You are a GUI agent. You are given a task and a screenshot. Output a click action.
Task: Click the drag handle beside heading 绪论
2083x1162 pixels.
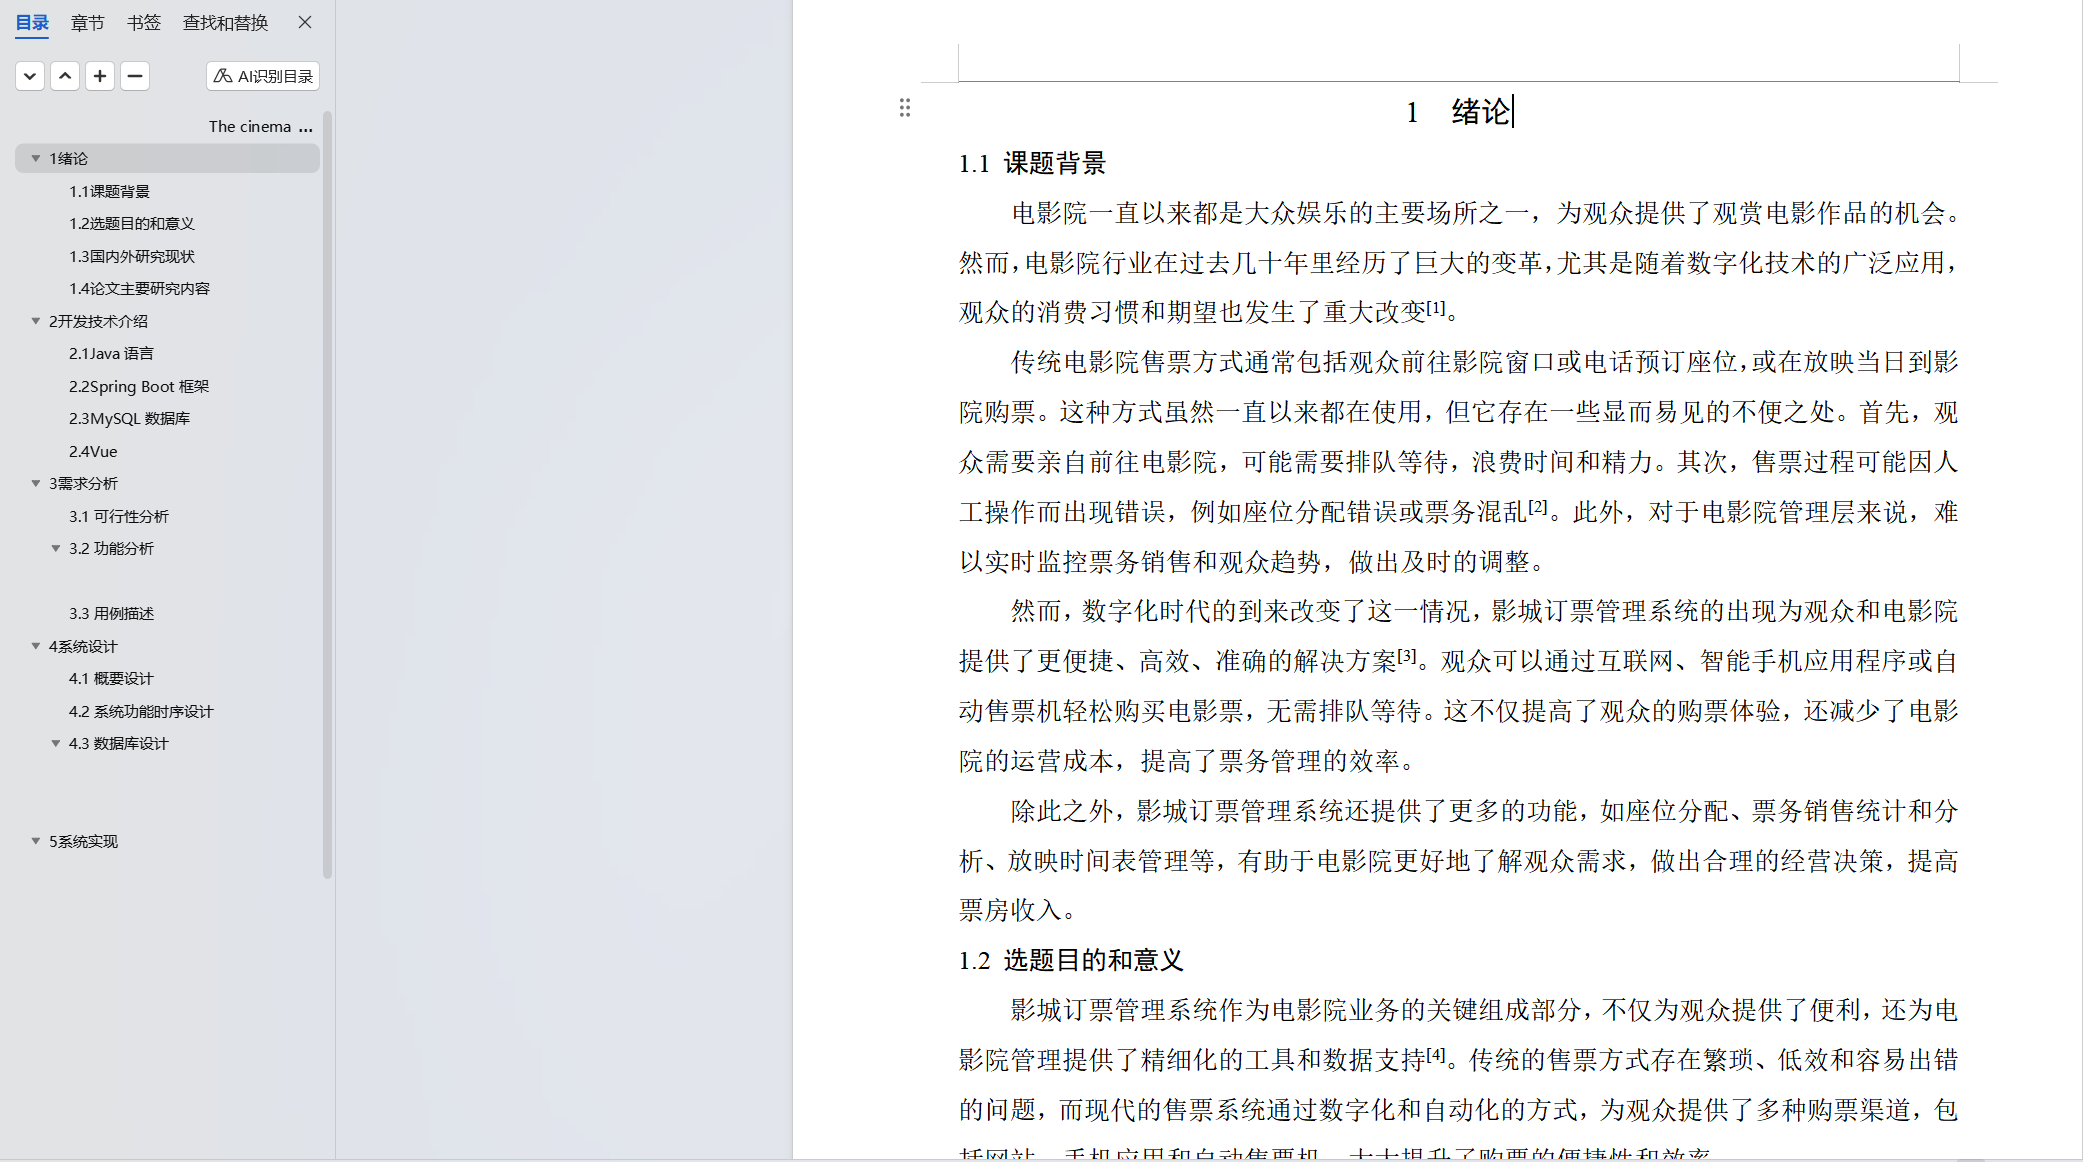click(x=905, y=108)
